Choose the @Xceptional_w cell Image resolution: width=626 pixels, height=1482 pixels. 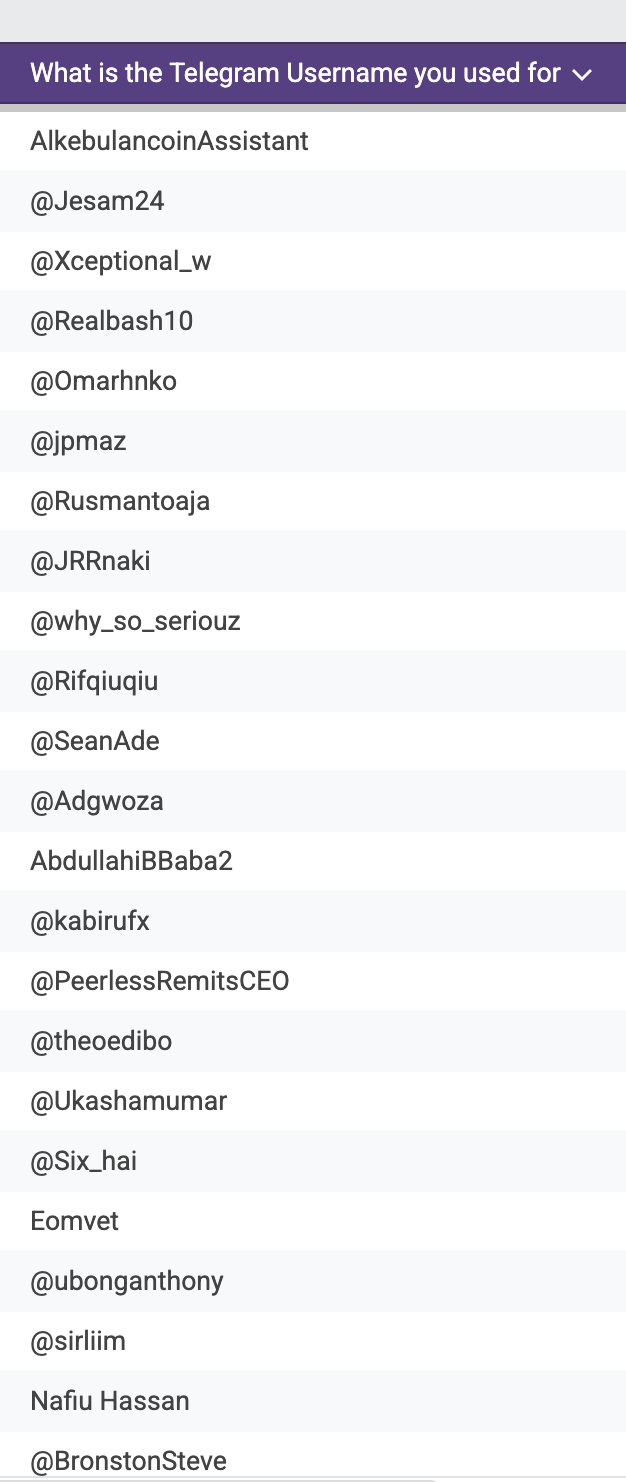tap(313, 261)
